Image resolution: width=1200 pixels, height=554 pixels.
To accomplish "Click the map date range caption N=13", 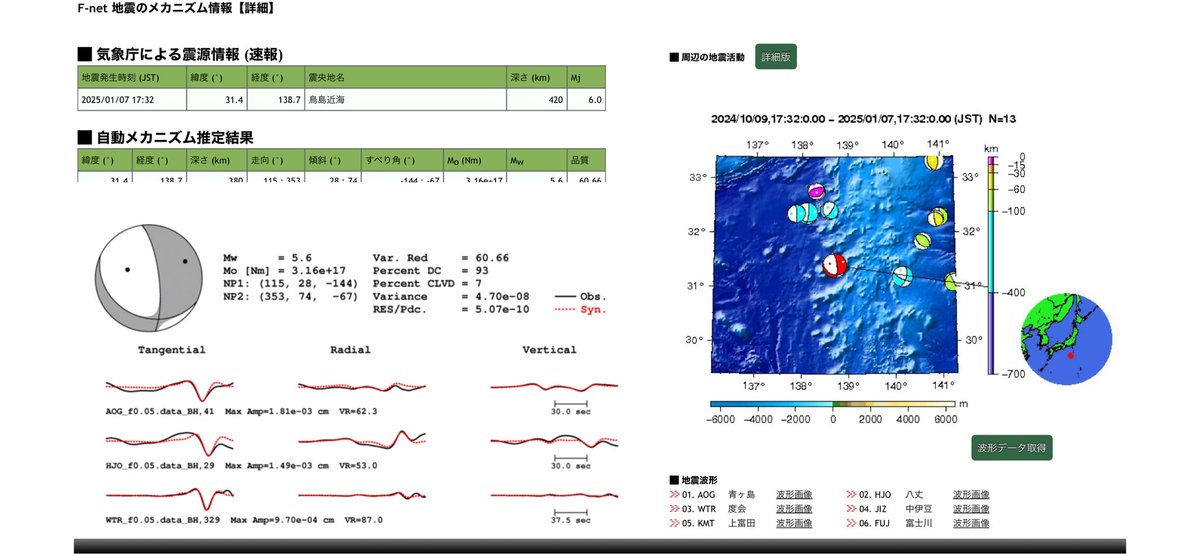I will coord(863,119).
